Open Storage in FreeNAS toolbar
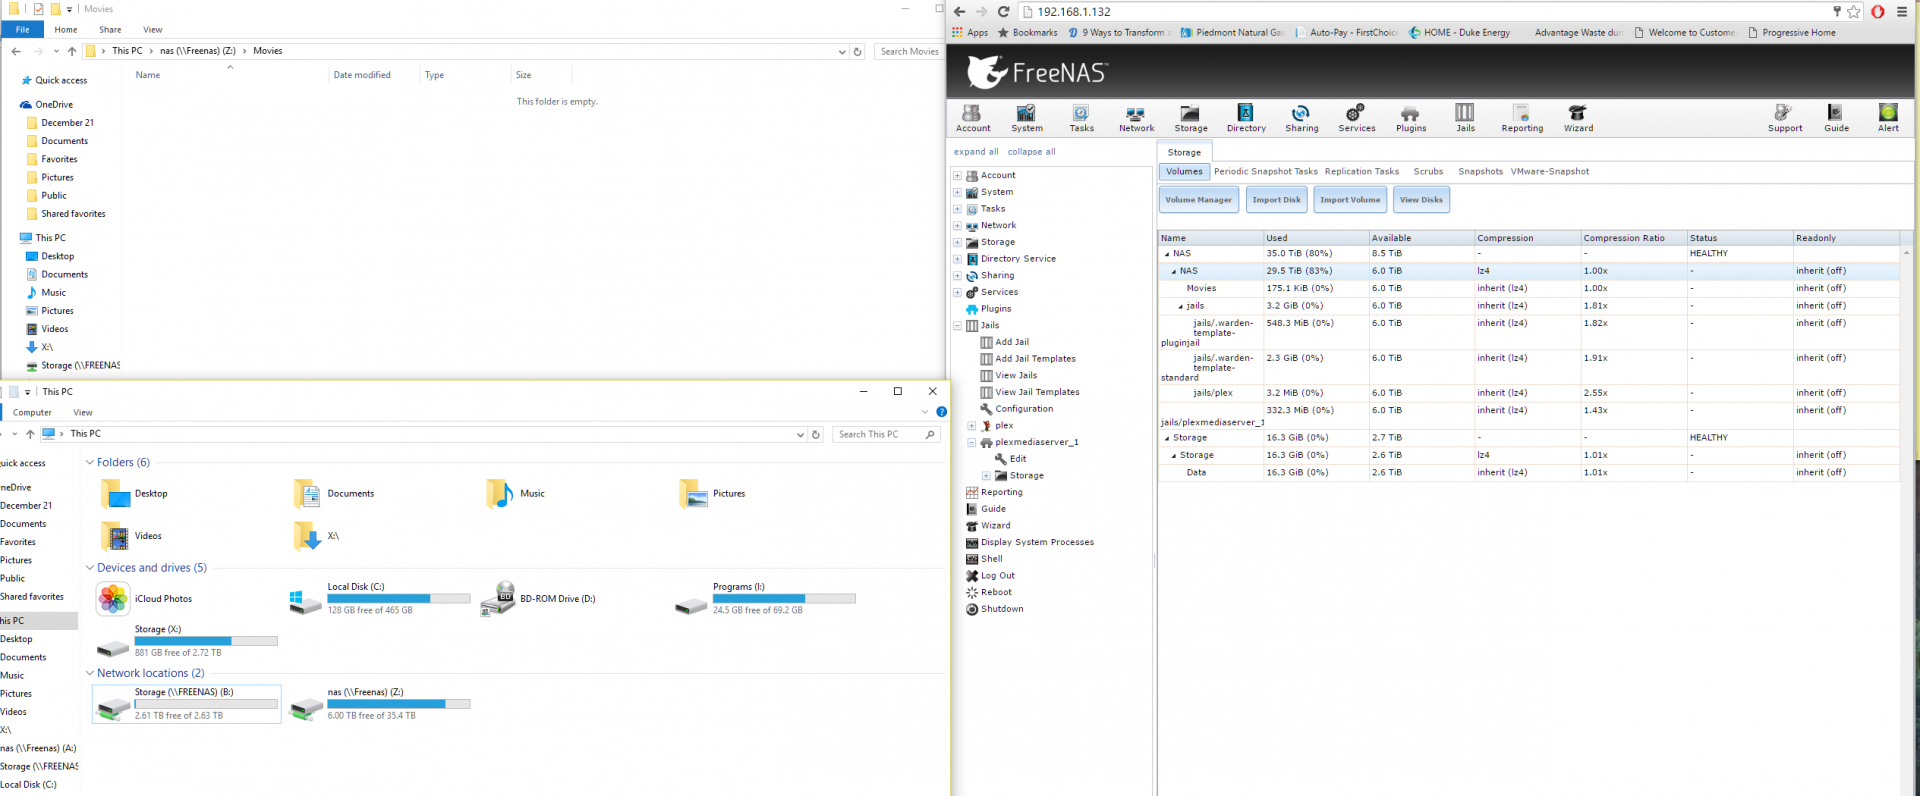Screen dimensions: 1920x796 click(1190, 118)
